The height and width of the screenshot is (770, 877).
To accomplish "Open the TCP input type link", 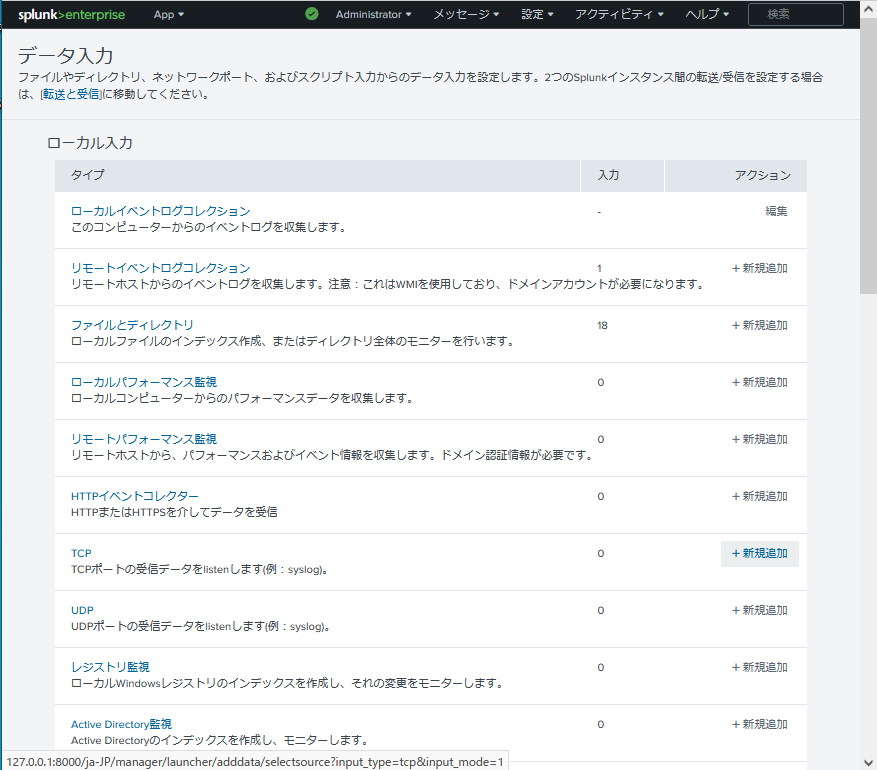I will 81,553.
